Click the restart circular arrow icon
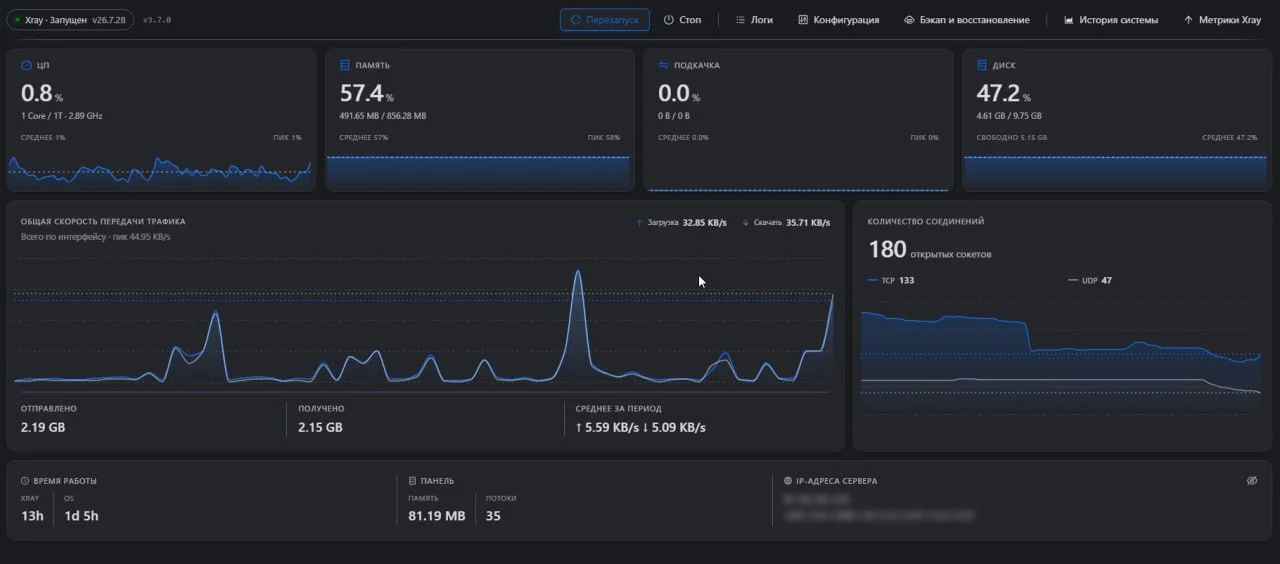The image size is (1280, 564). click(575, 20)
